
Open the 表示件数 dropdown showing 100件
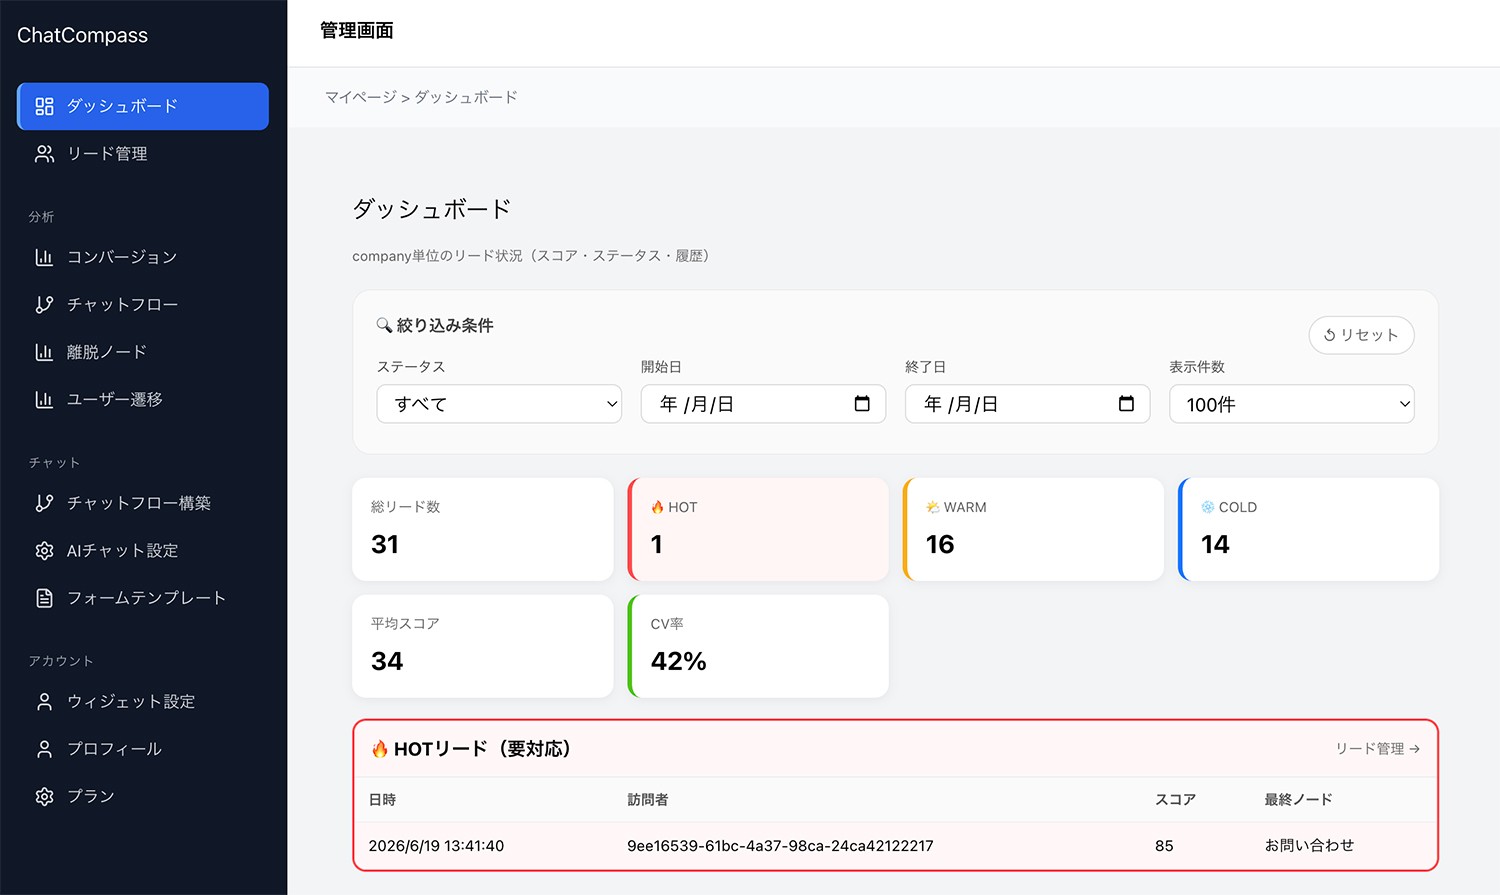(x=1291, y=404)
